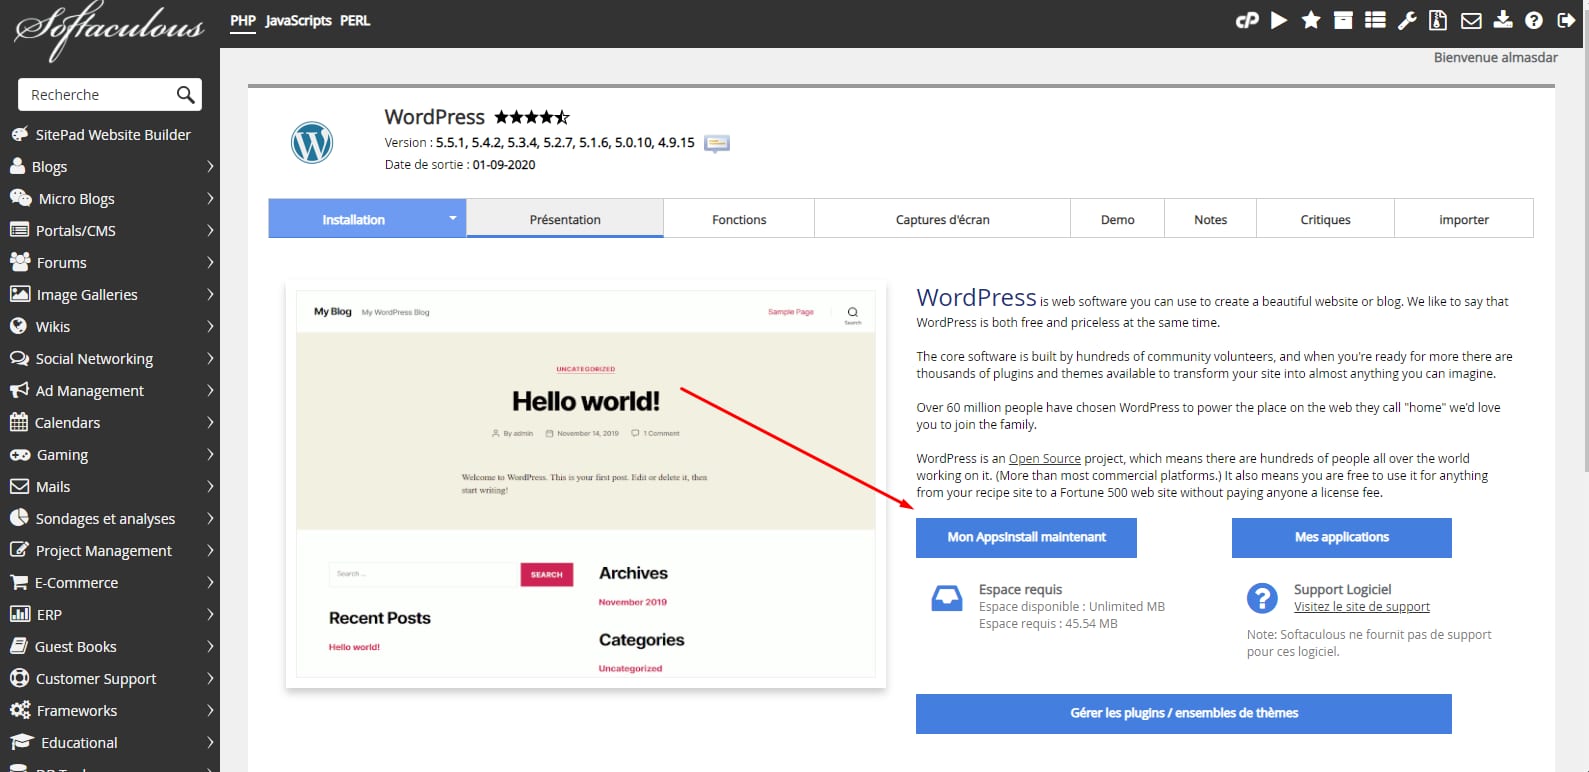The width and height of the screenshot is (1589, 772).
Task: Click the Image Galleries category icon
Action: pyautogui.click(x=19, y=294)
